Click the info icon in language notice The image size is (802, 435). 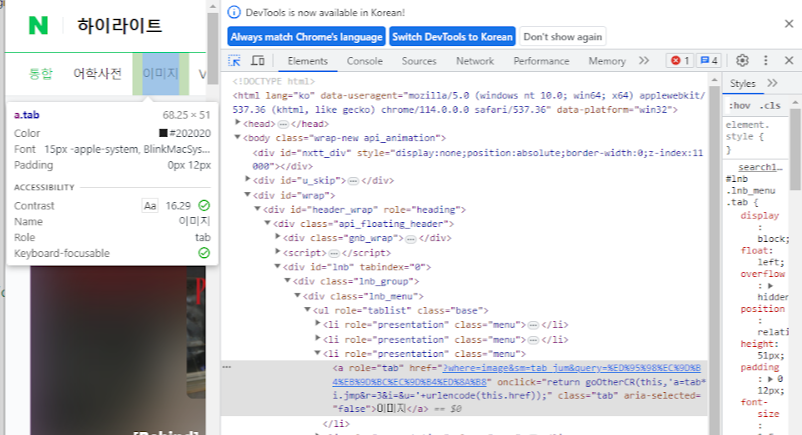click(234, 12)
